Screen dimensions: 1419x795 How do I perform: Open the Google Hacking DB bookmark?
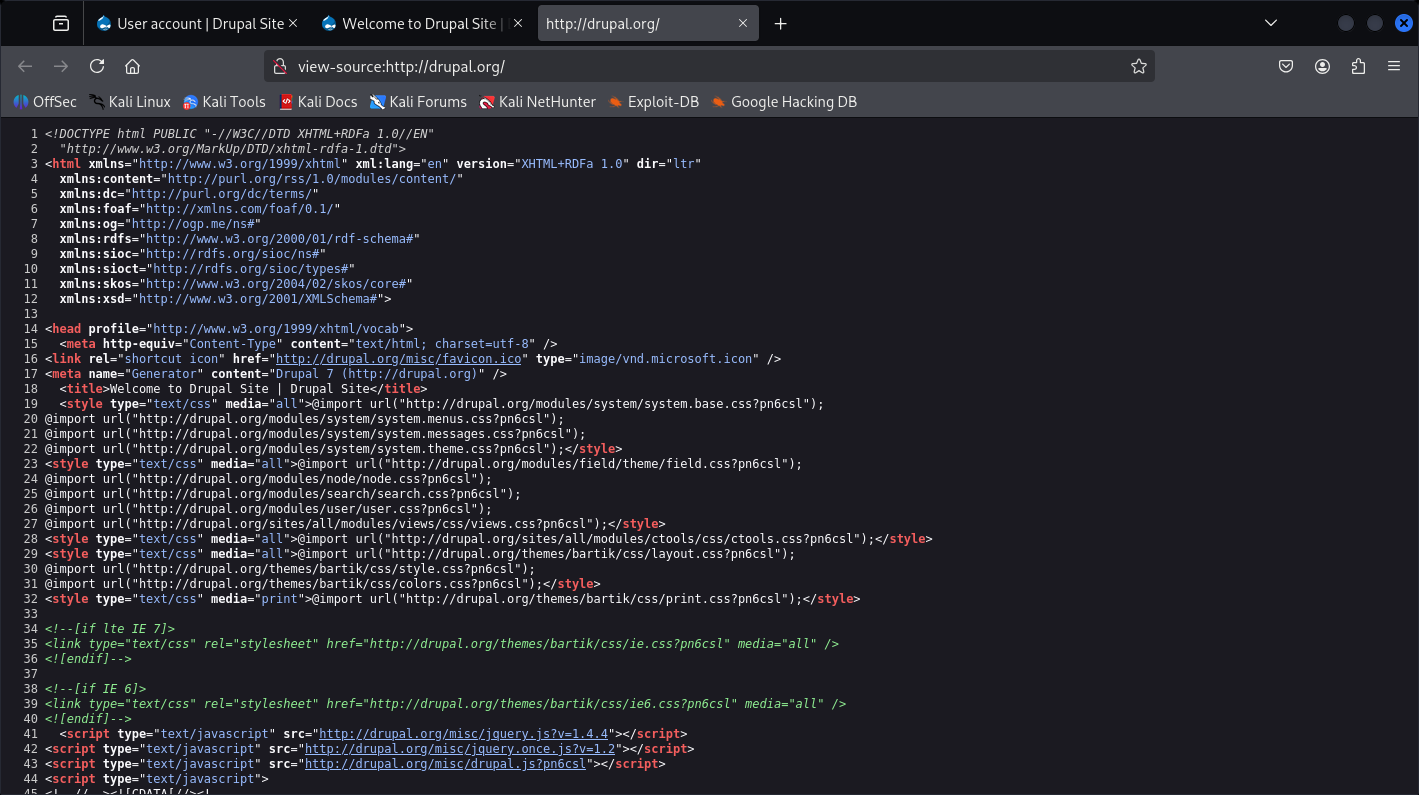(784, 101)
